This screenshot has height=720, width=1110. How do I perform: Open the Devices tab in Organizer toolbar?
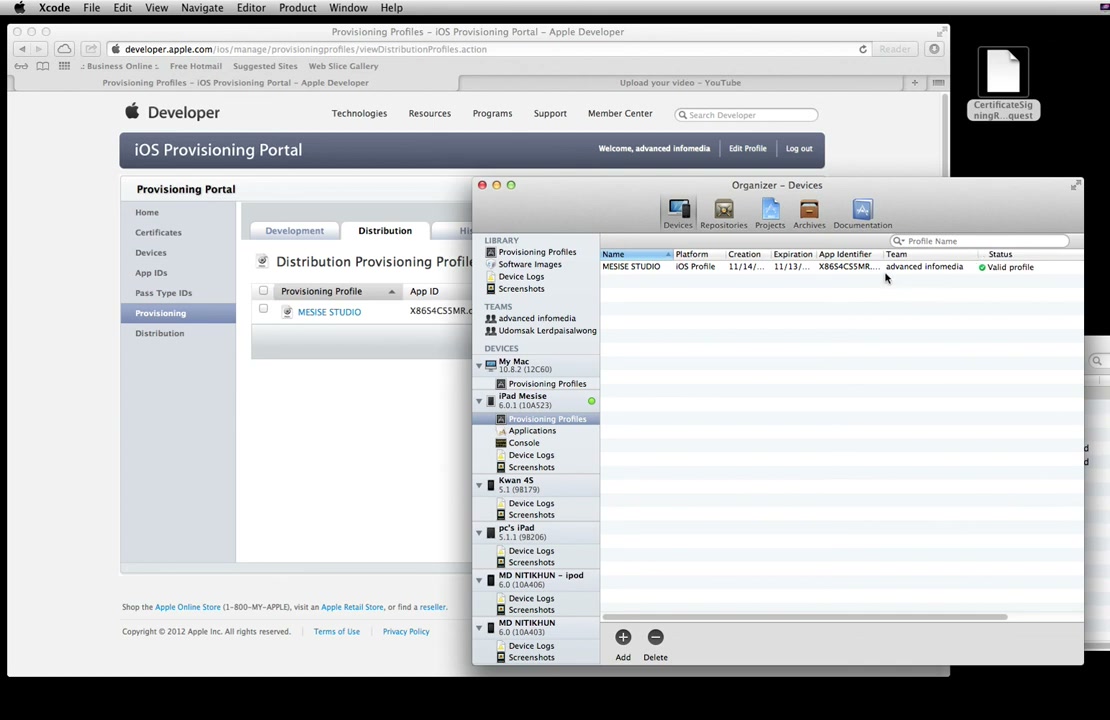pos(677,213)
